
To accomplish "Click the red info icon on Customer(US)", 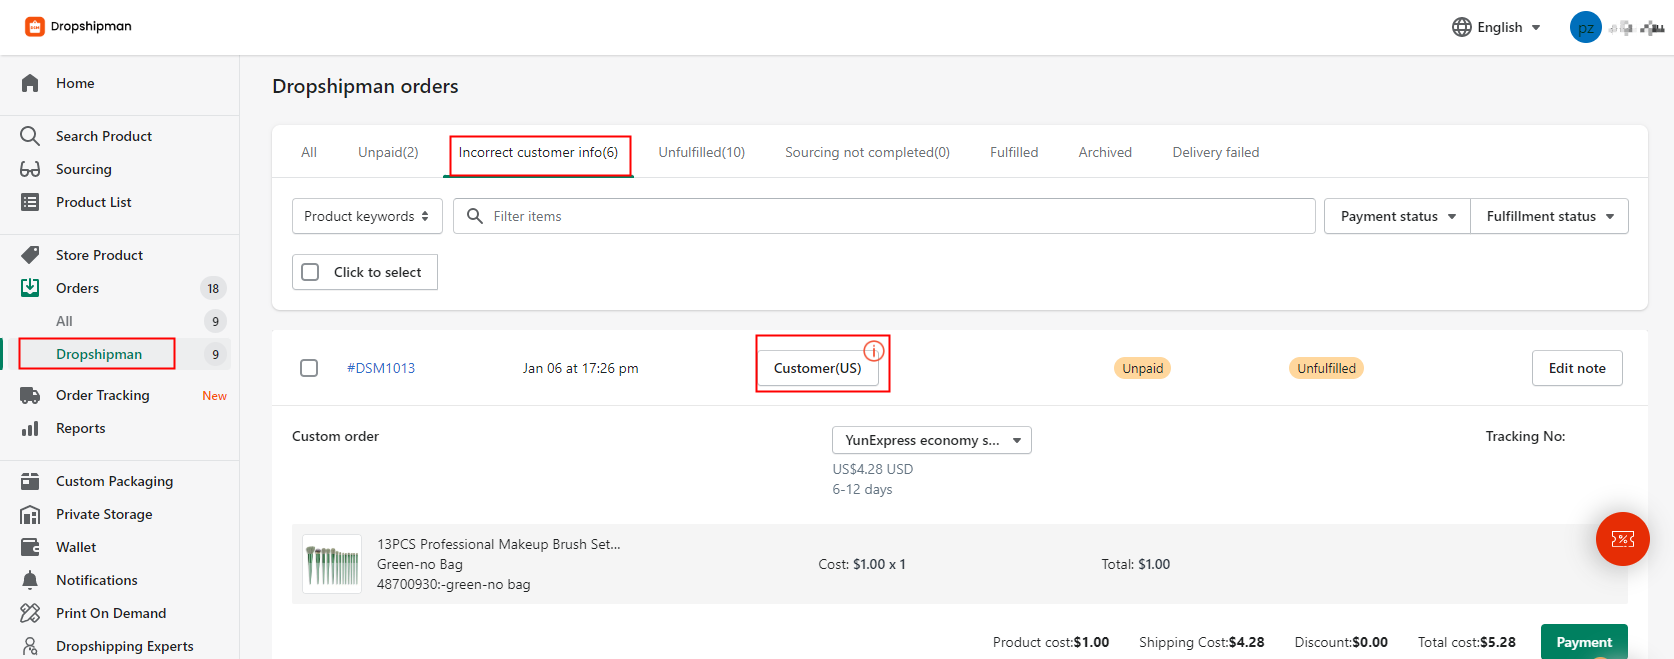I will pos(874,351).
